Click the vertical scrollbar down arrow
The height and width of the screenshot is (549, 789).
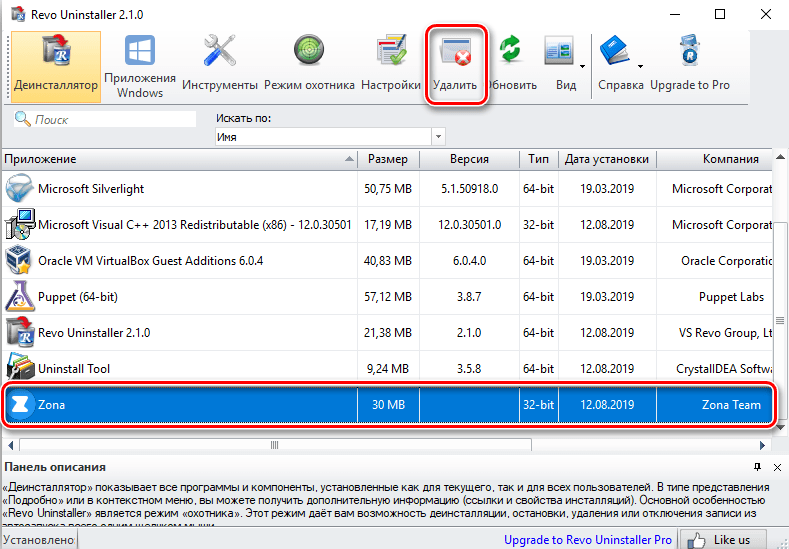pos(780,427)
